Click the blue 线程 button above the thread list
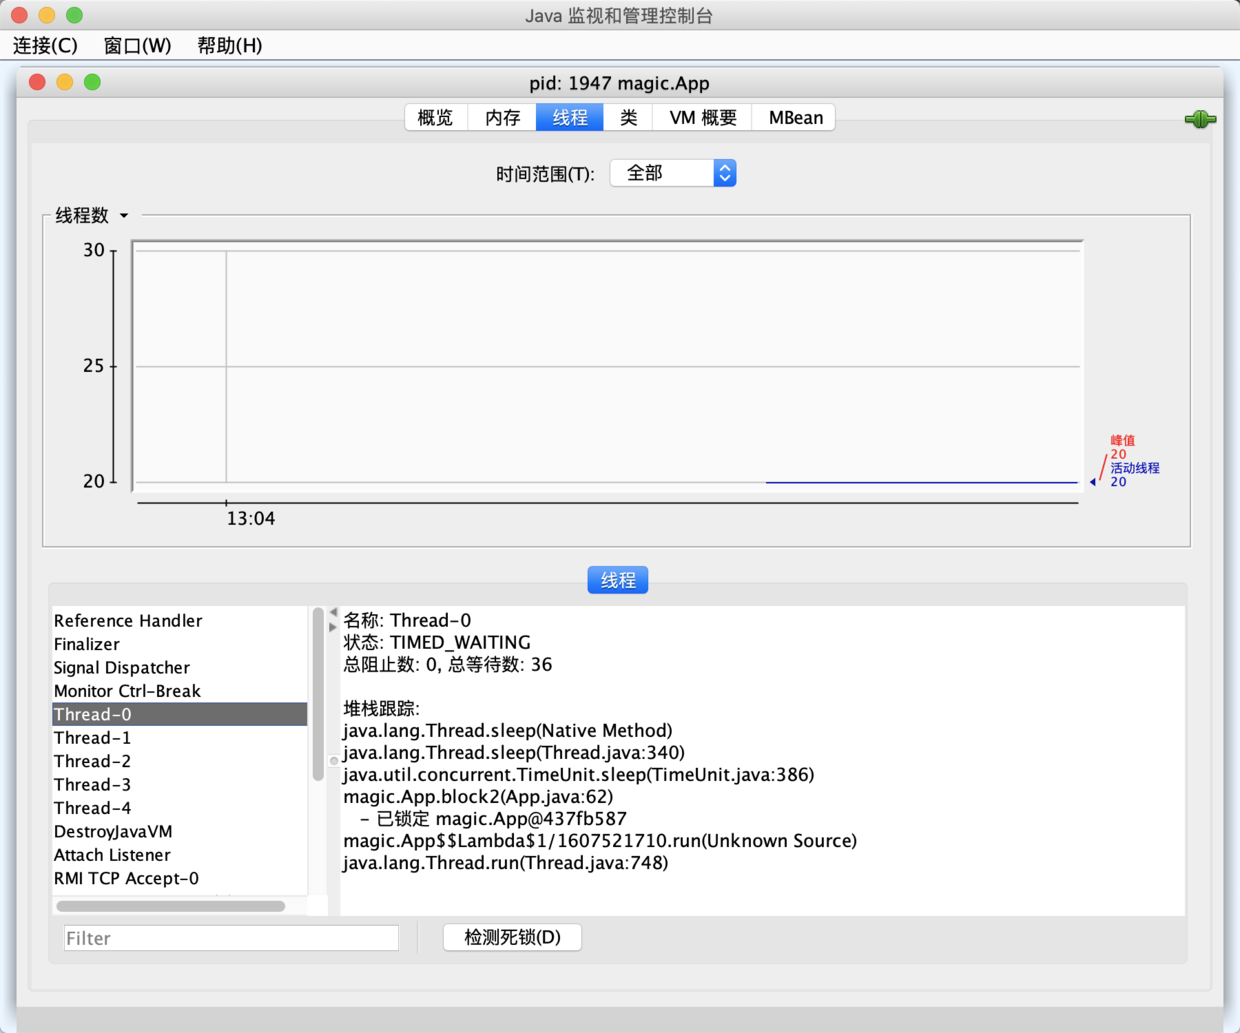The width and height of the screenshot is (1240, 1033). click(x=618, y=580)
